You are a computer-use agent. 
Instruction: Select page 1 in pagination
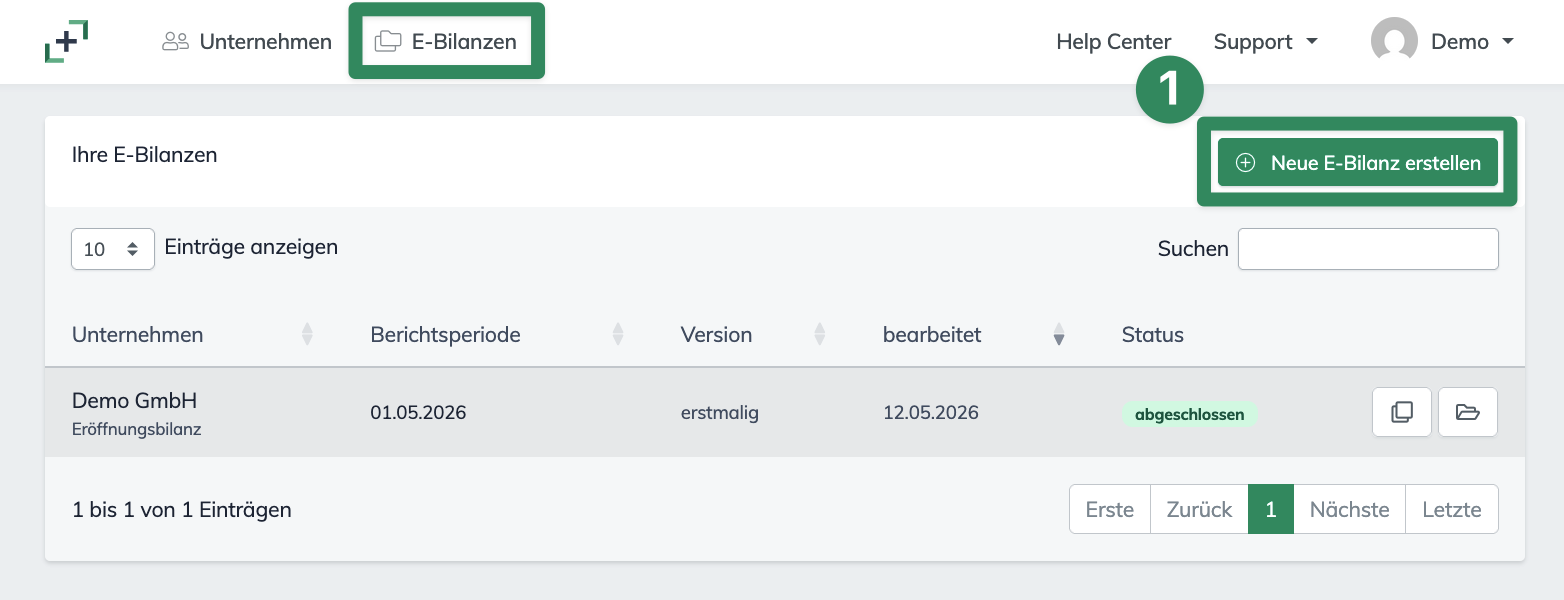1271,509
